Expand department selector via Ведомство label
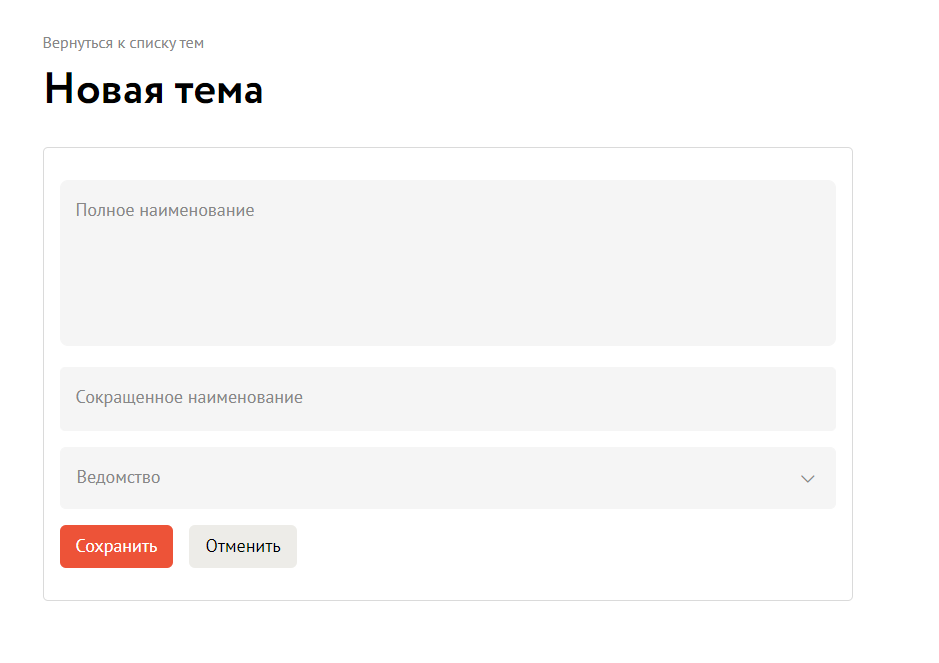This screenshot has width=939, height=663. 118,477
